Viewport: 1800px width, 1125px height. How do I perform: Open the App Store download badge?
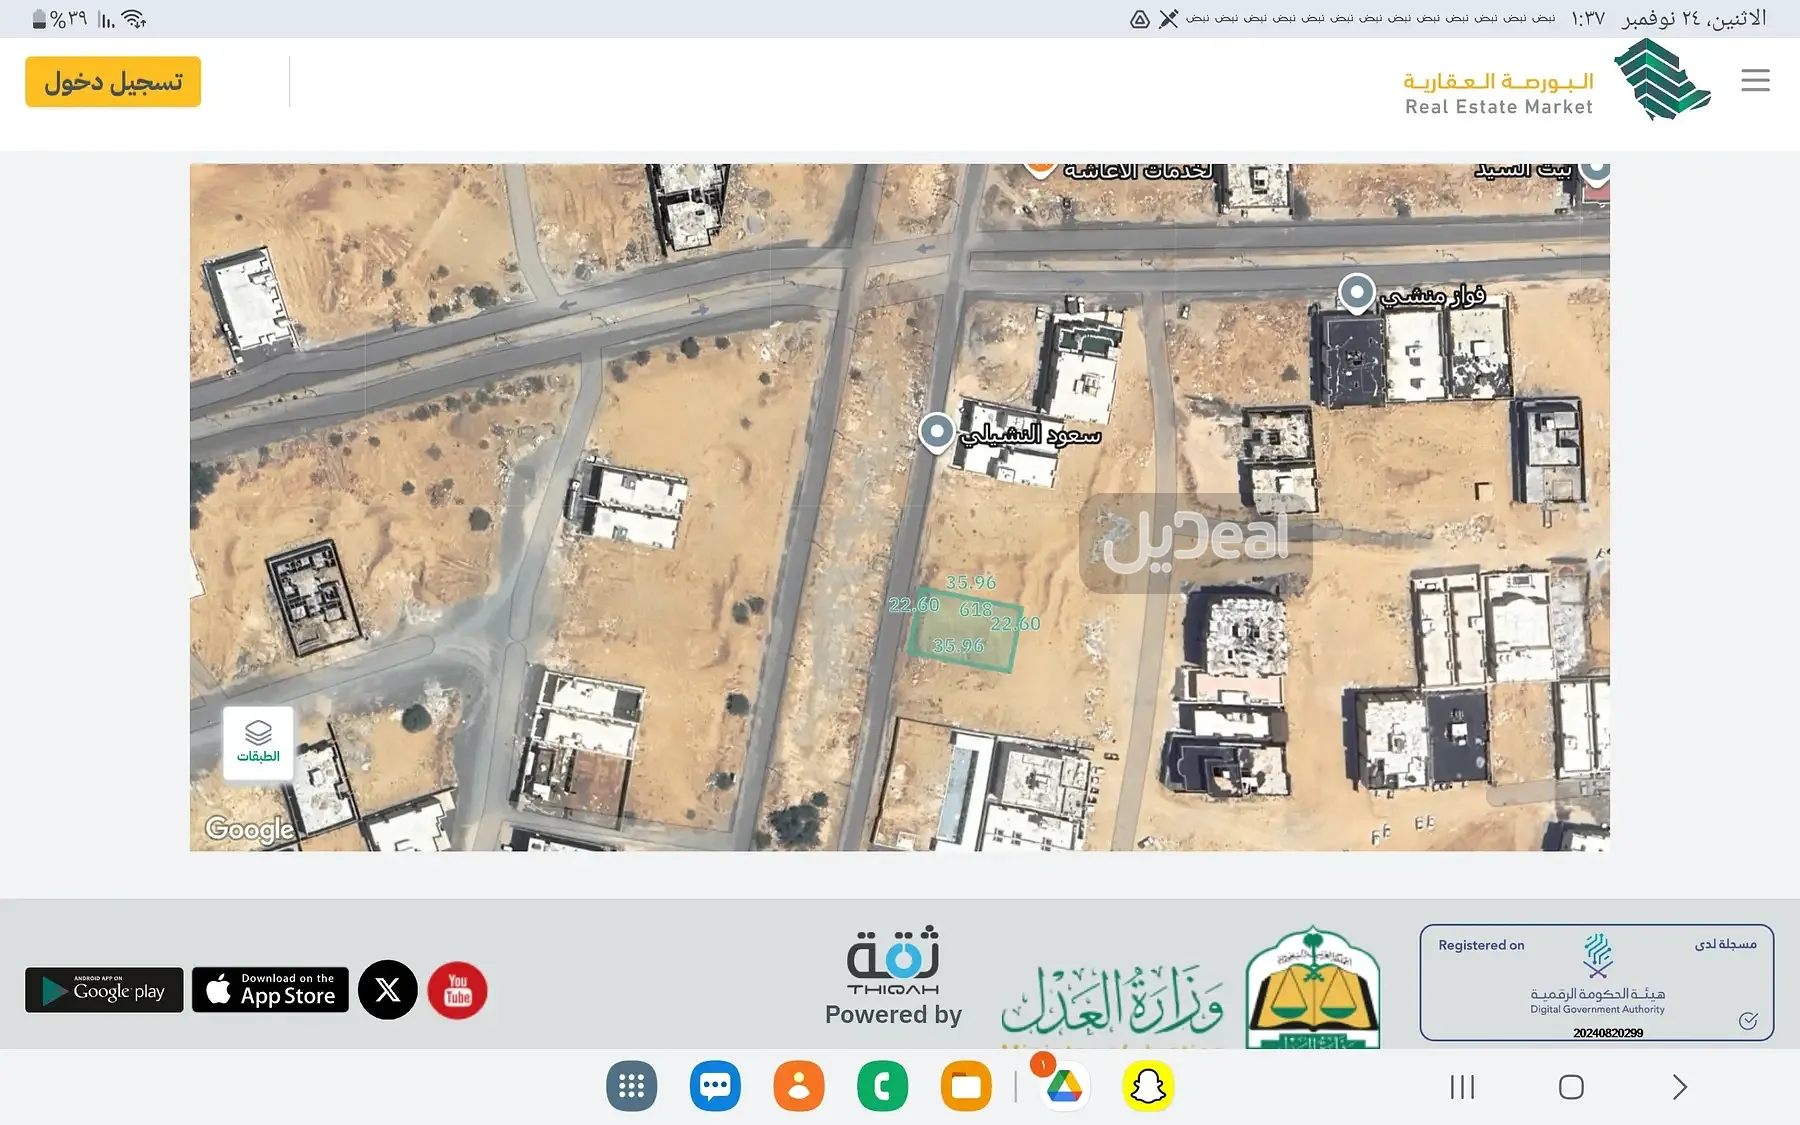270,990
